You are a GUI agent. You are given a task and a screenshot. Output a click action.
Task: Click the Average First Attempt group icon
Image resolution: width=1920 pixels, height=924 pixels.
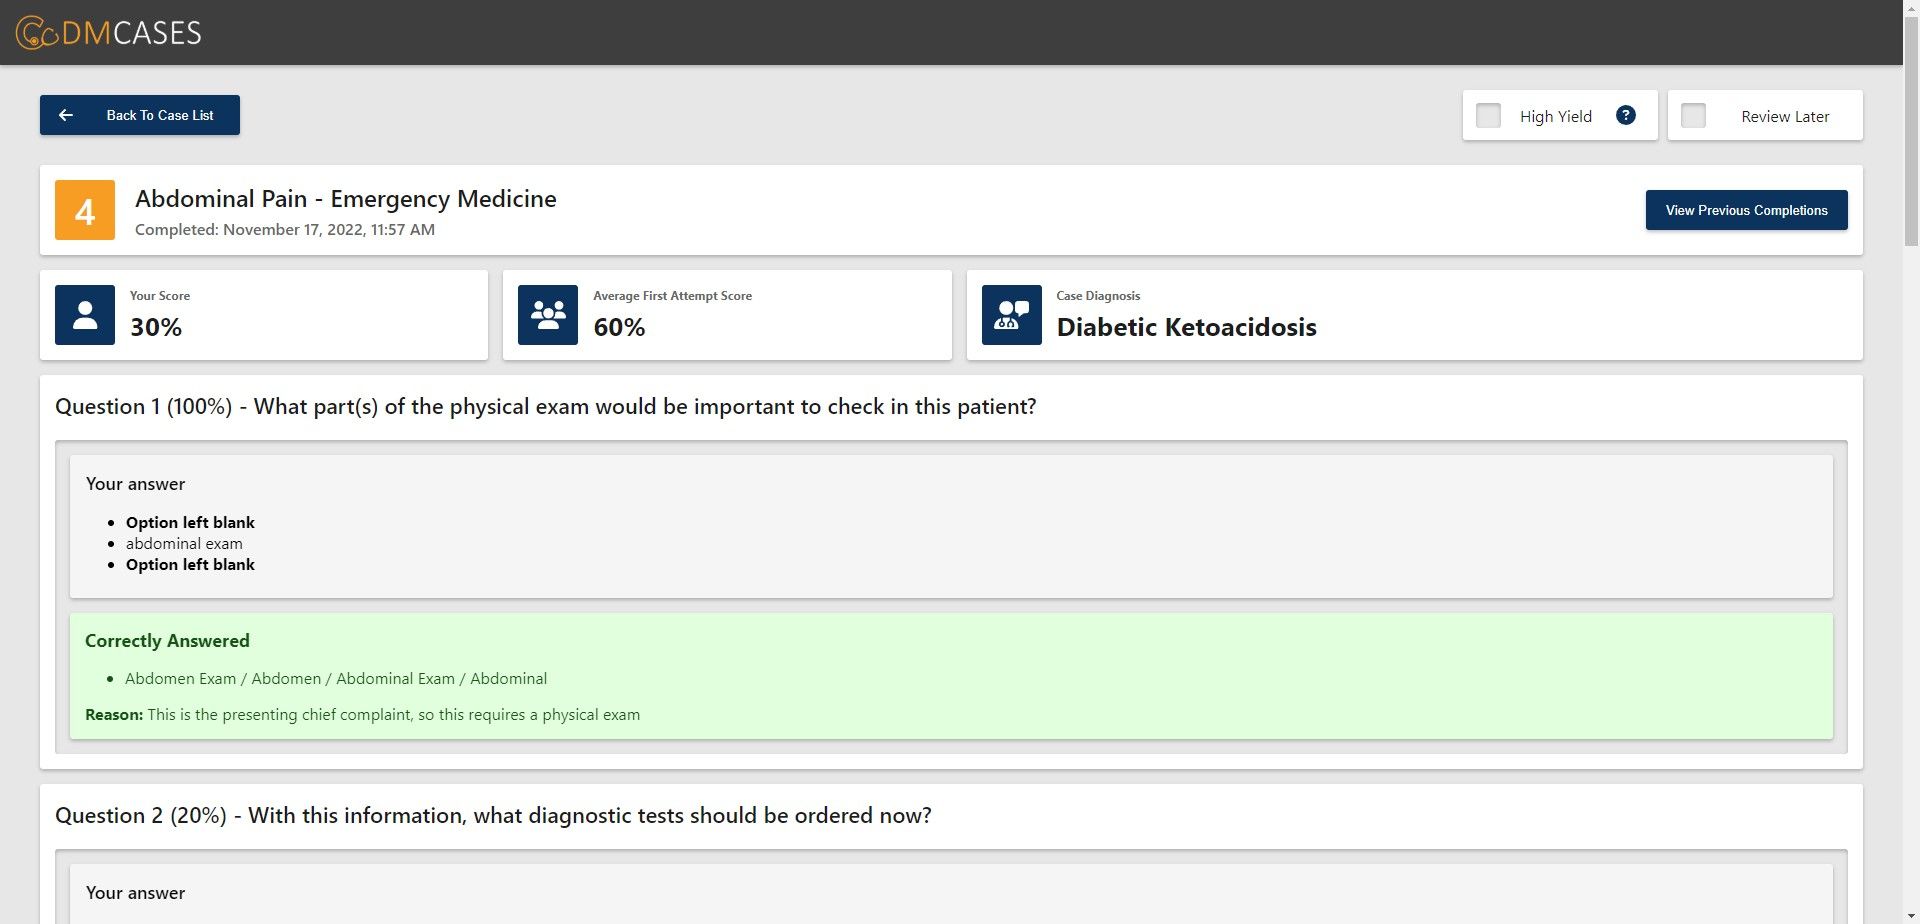[548, 315]
